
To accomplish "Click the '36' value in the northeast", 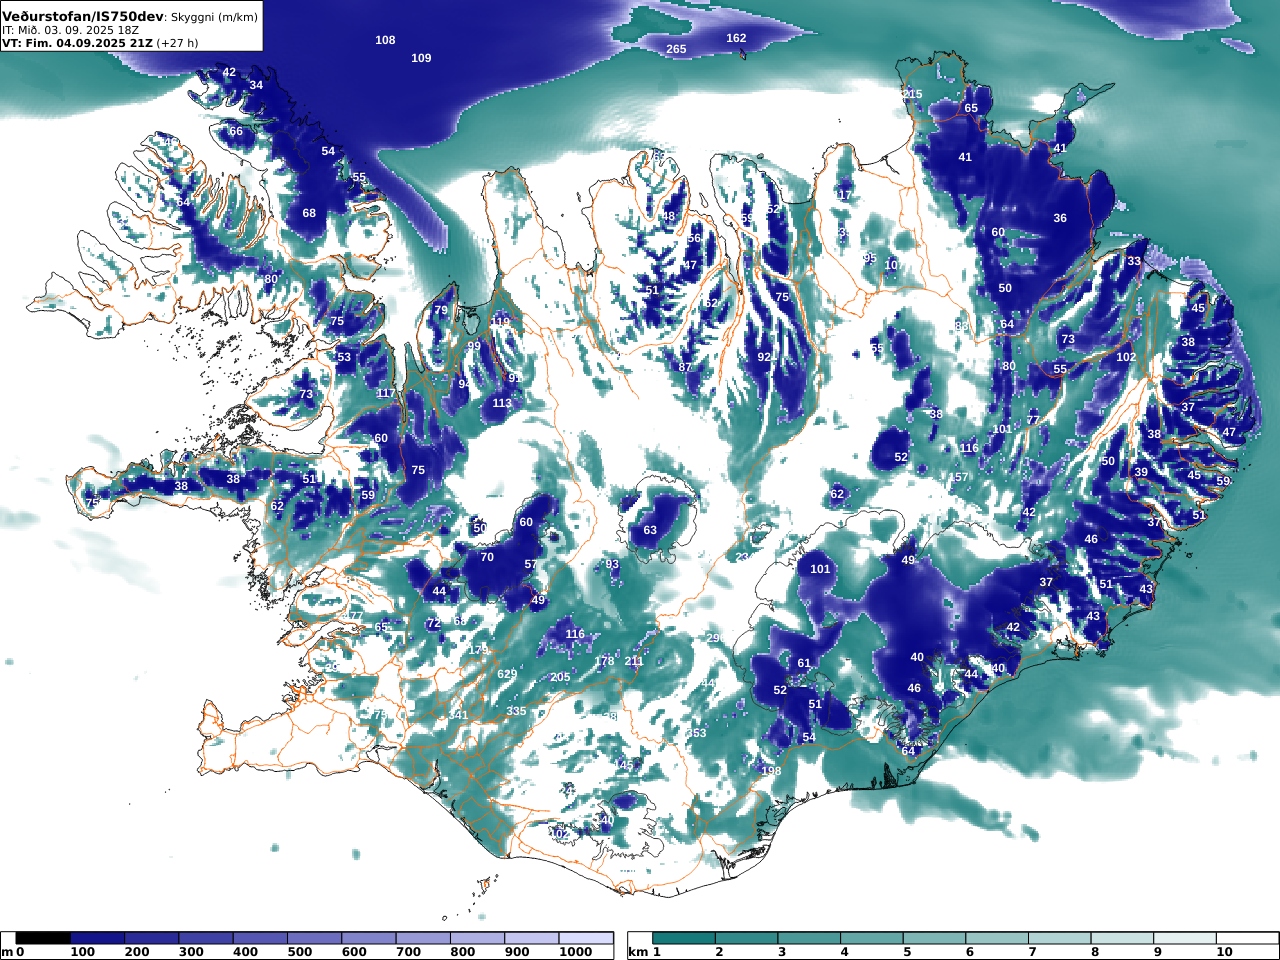I will point(1060,218).
